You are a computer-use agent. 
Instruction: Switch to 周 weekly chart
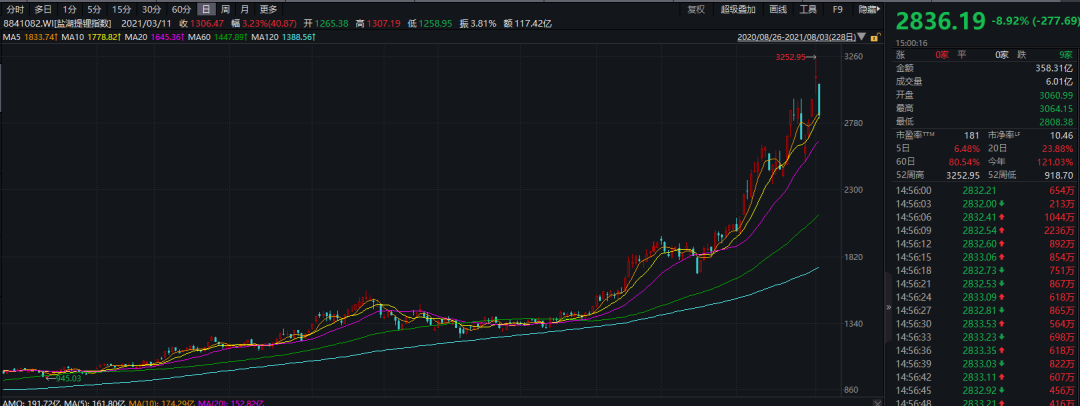[x=225, y=9]
